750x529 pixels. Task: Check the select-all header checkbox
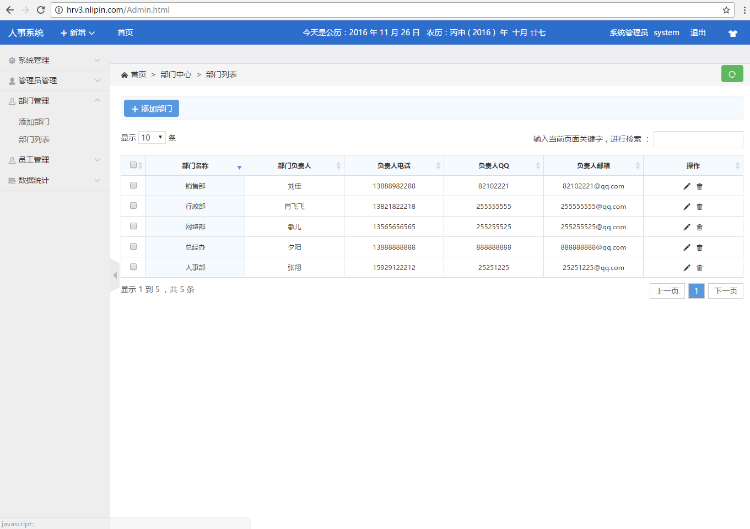pyautogui.click(x=133, y=165)
